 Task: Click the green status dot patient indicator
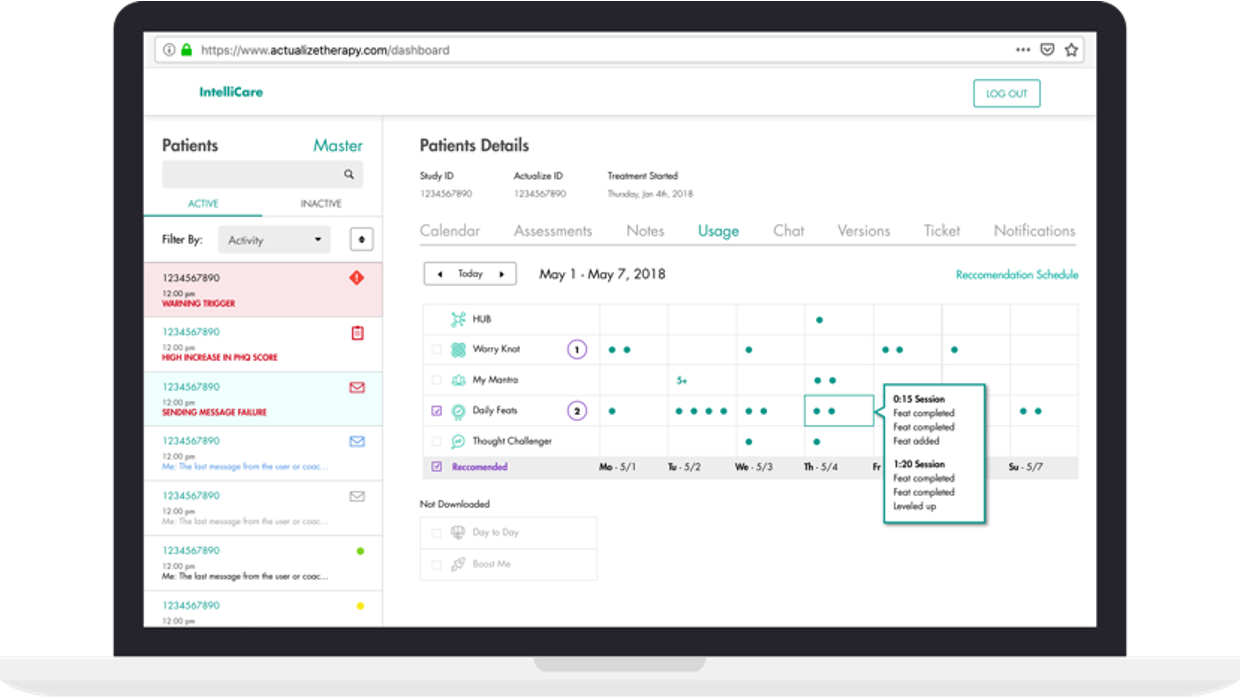tap(360, 551)
